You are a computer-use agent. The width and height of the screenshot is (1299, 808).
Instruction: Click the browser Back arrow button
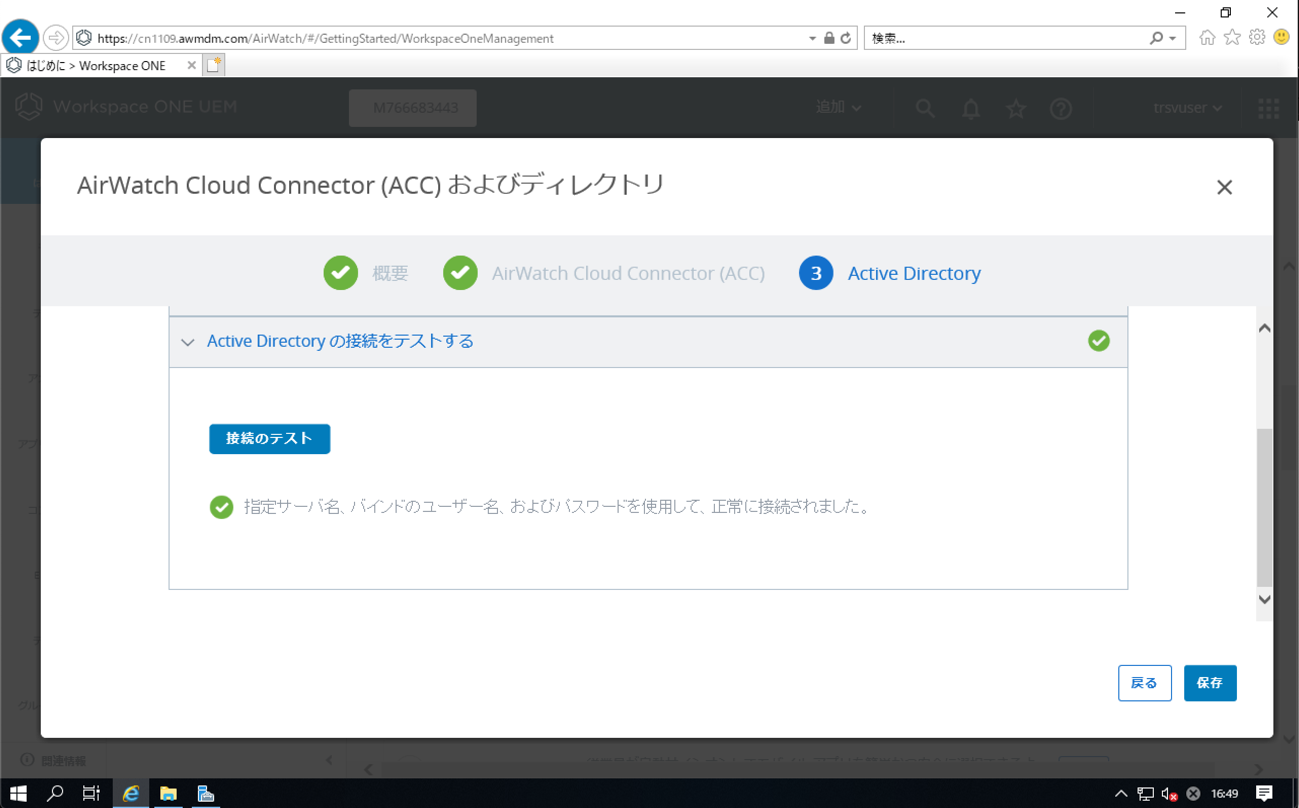pyautogui.click(x=20, y=38)
